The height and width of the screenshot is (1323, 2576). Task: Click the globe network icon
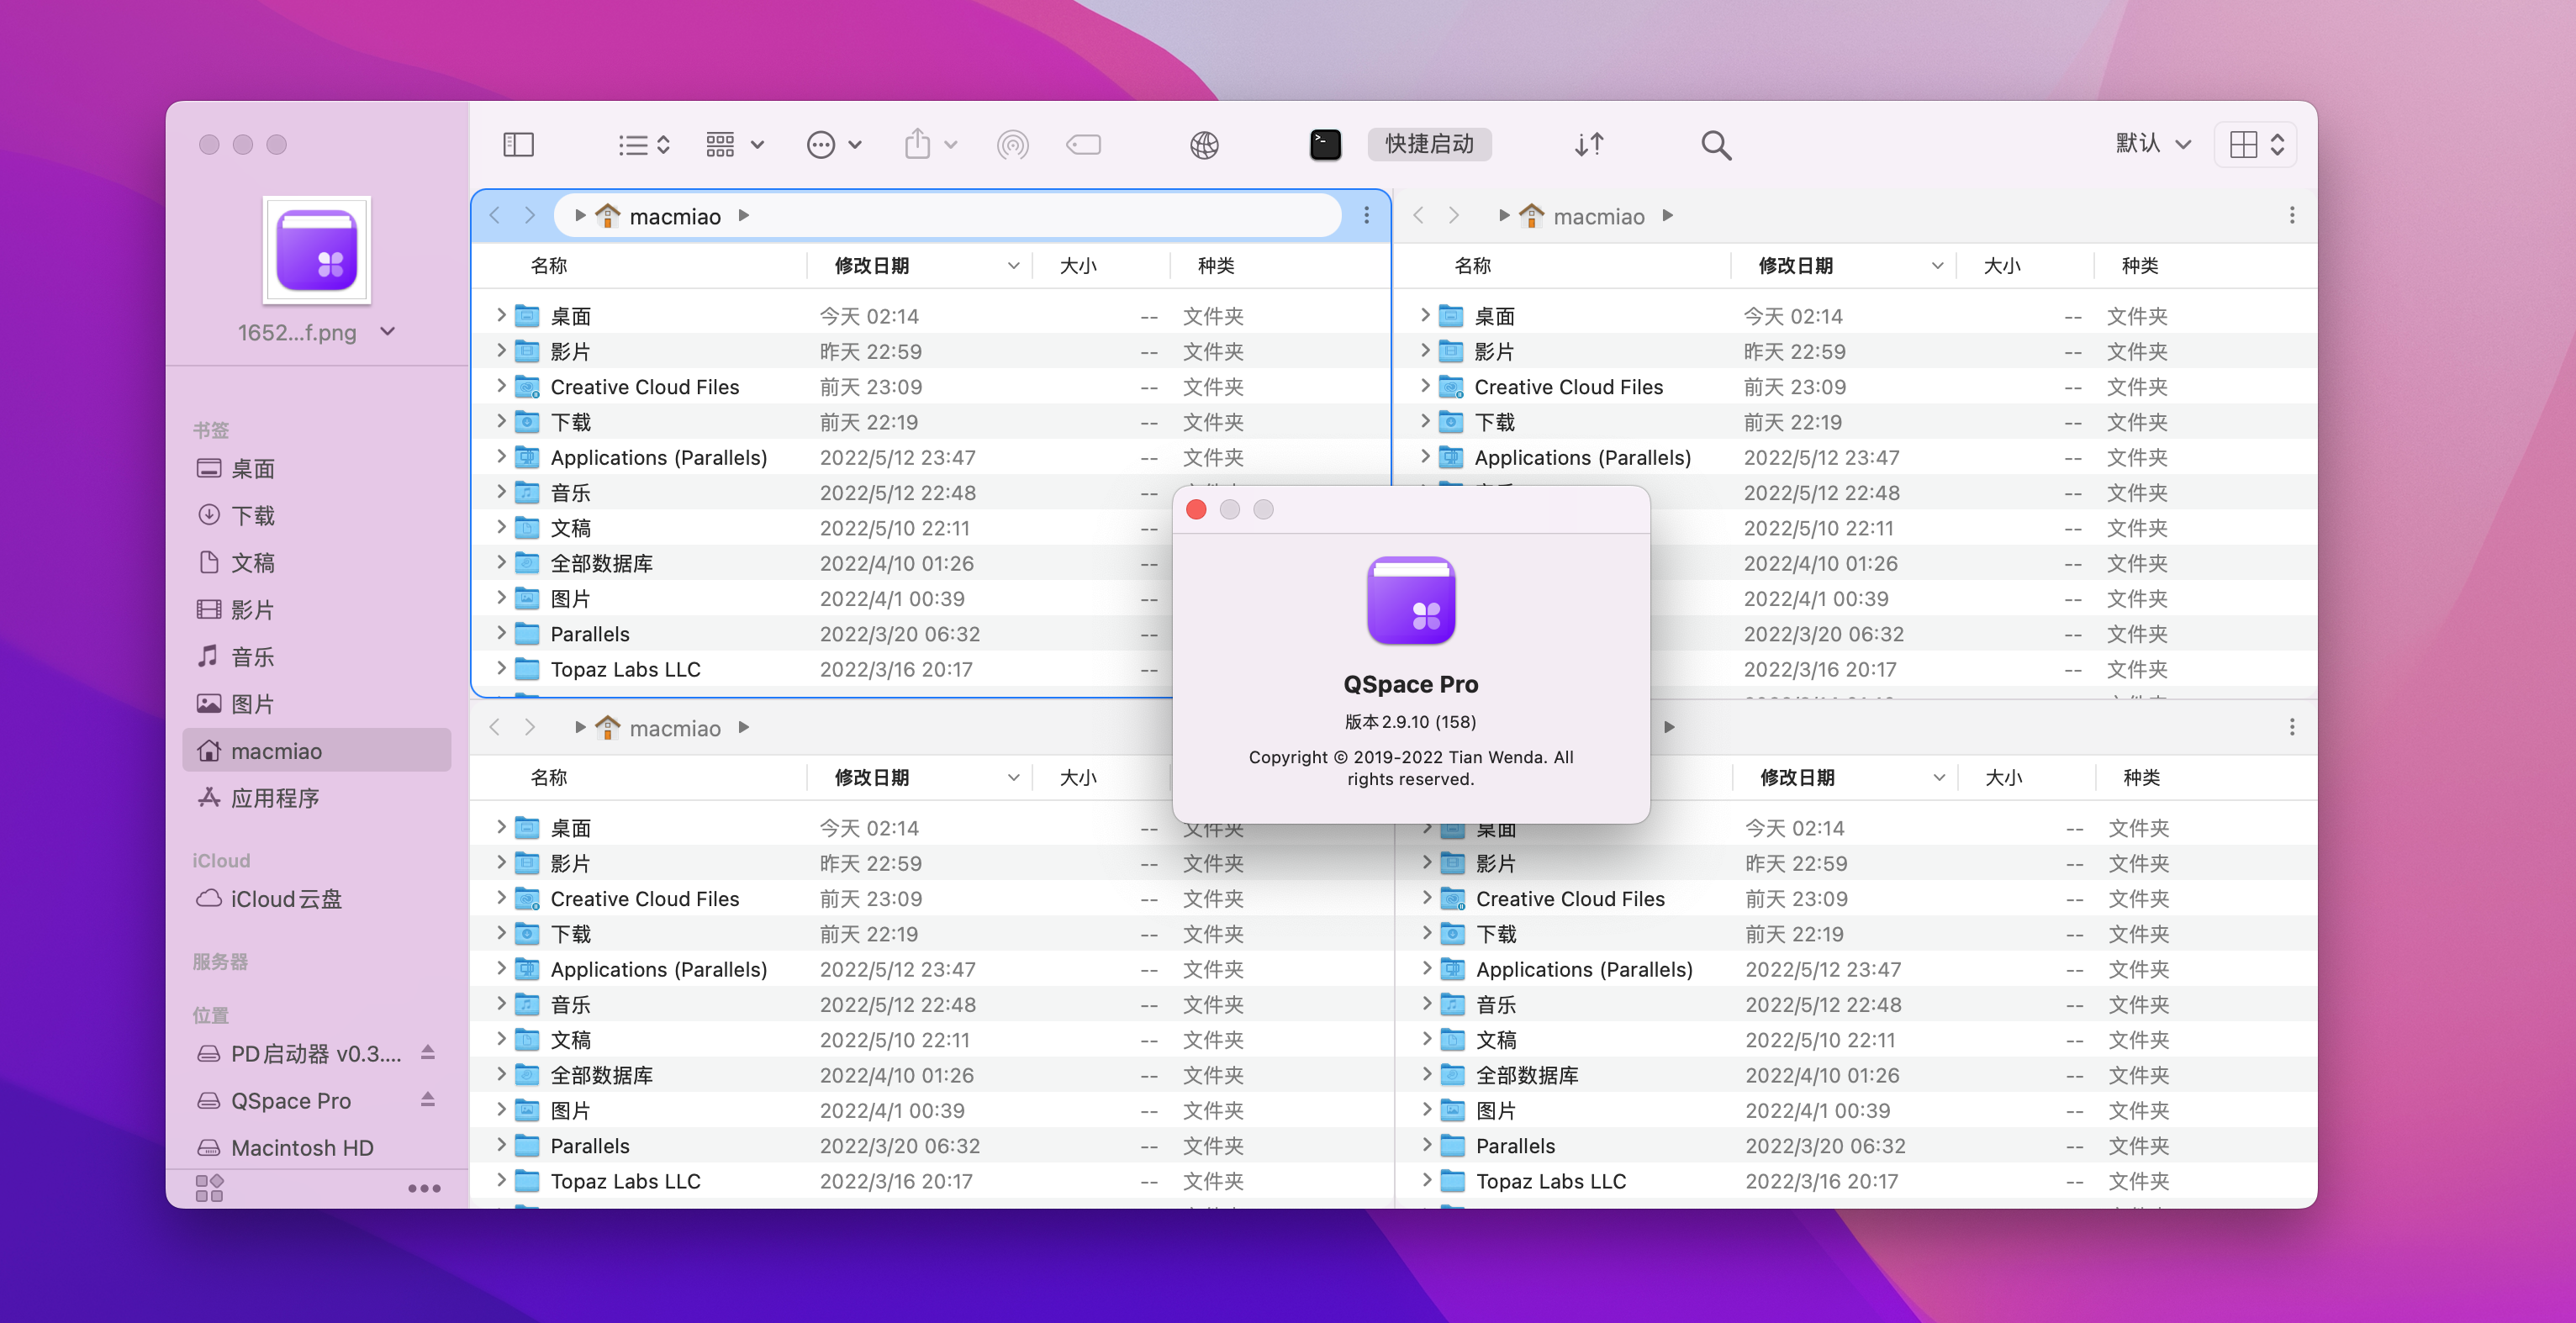pos(1204,145)
